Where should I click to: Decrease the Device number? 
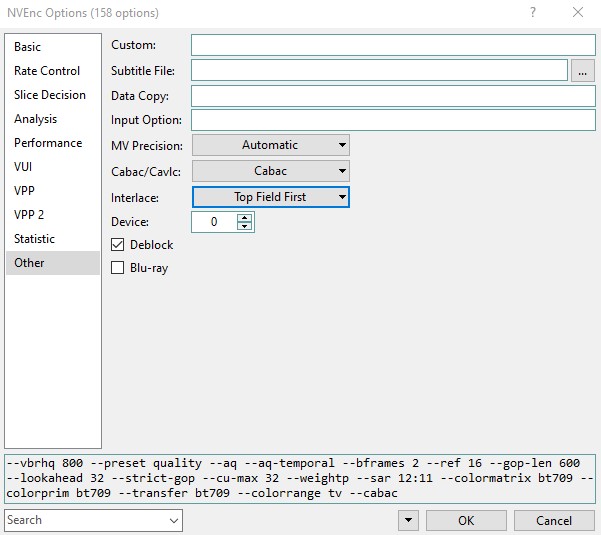tap(244, 226)
